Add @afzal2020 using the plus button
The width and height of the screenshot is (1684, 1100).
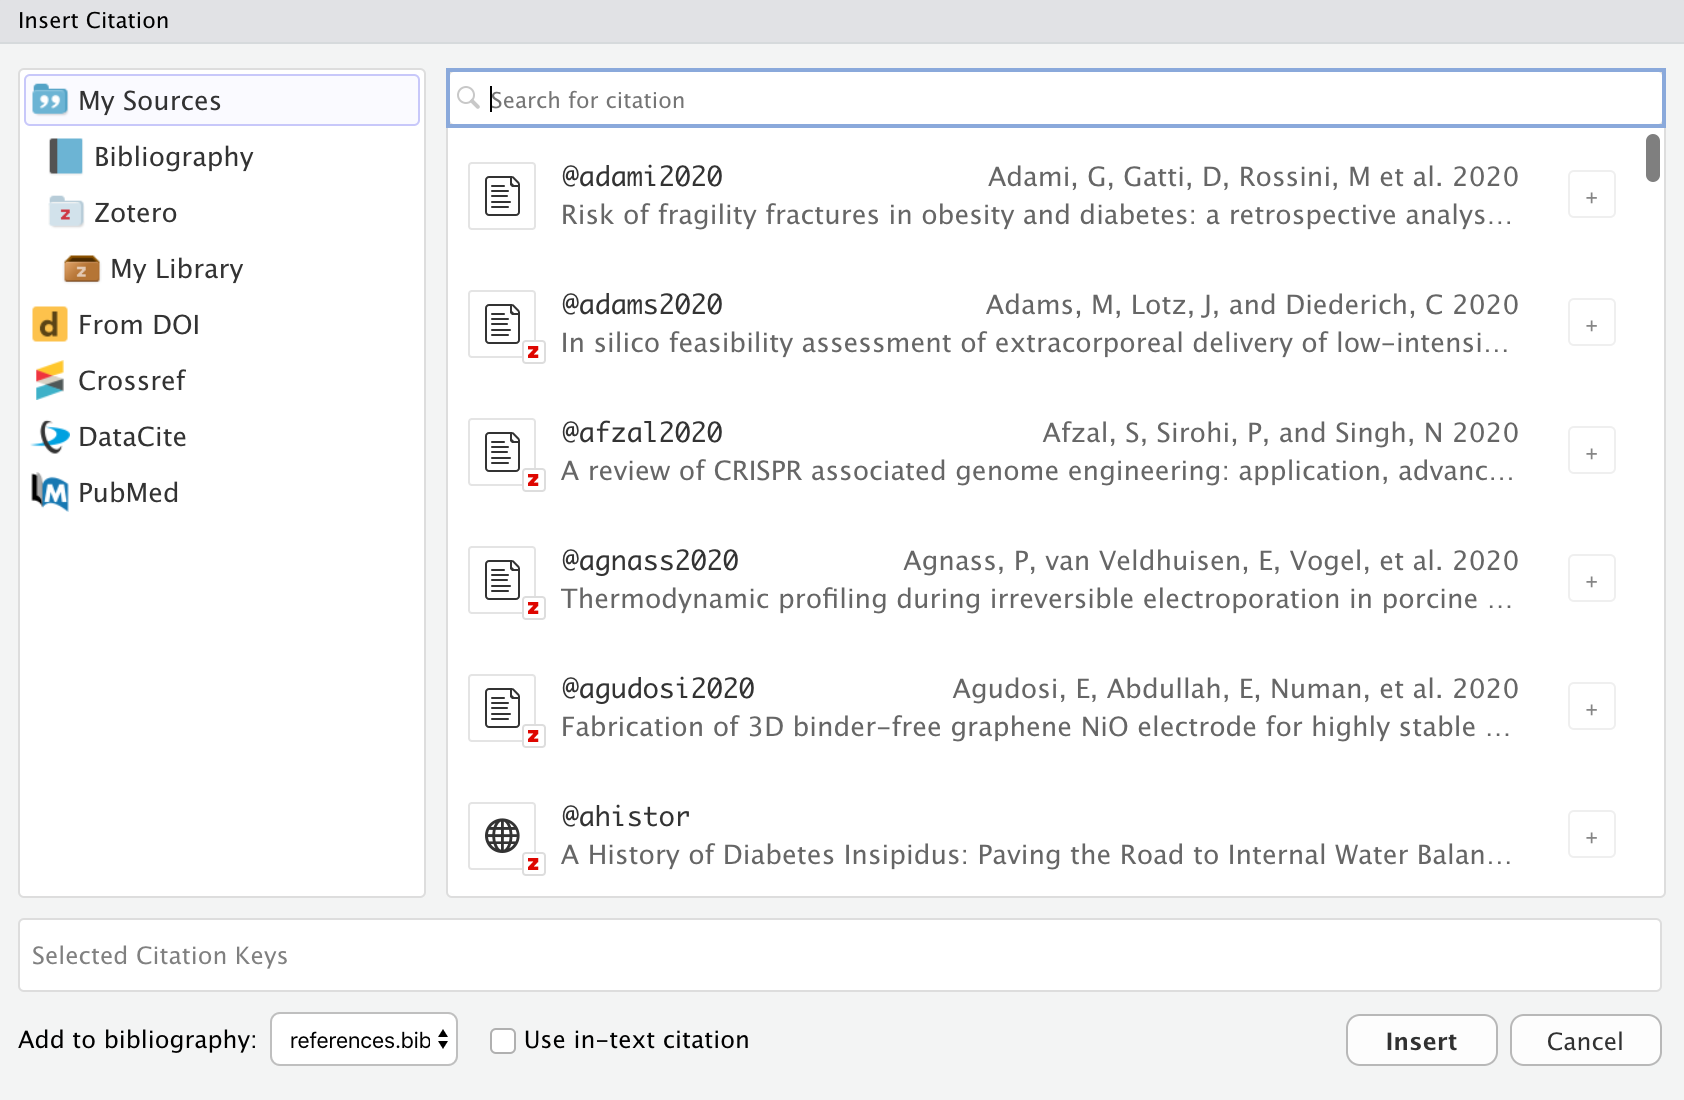click(1590, 450)
